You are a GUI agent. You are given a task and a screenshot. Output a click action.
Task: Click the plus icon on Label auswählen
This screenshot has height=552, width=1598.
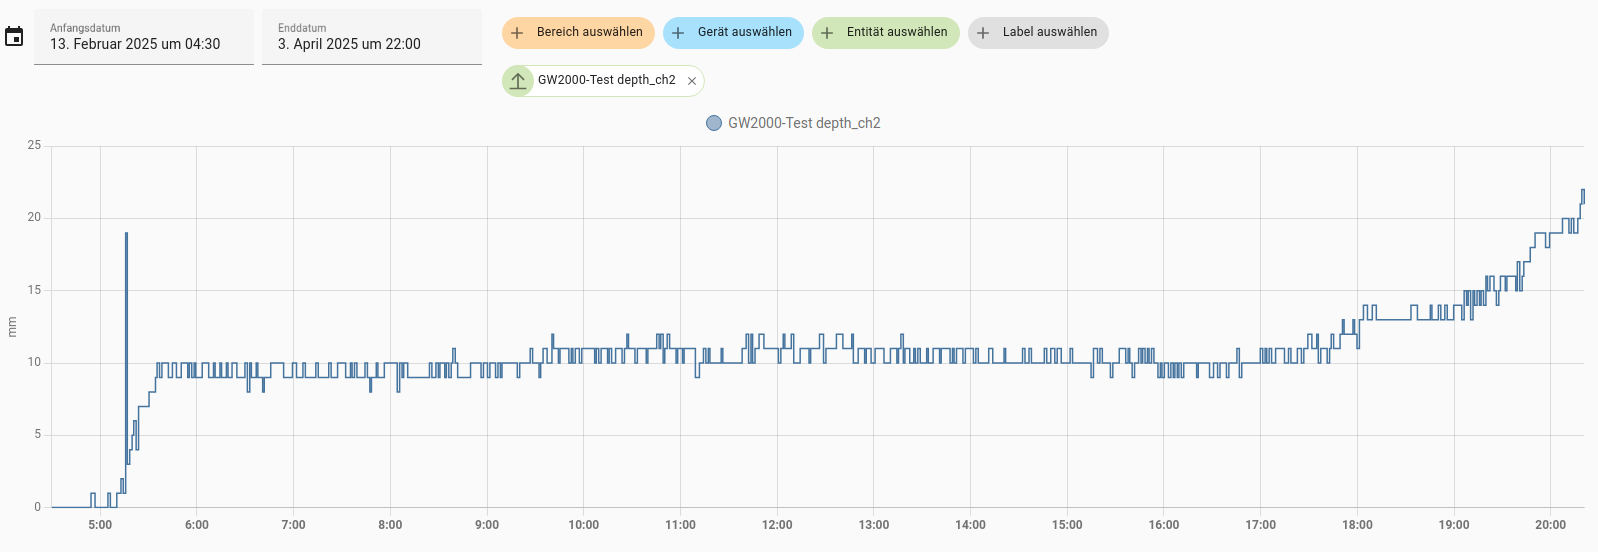tap(983, 33)
